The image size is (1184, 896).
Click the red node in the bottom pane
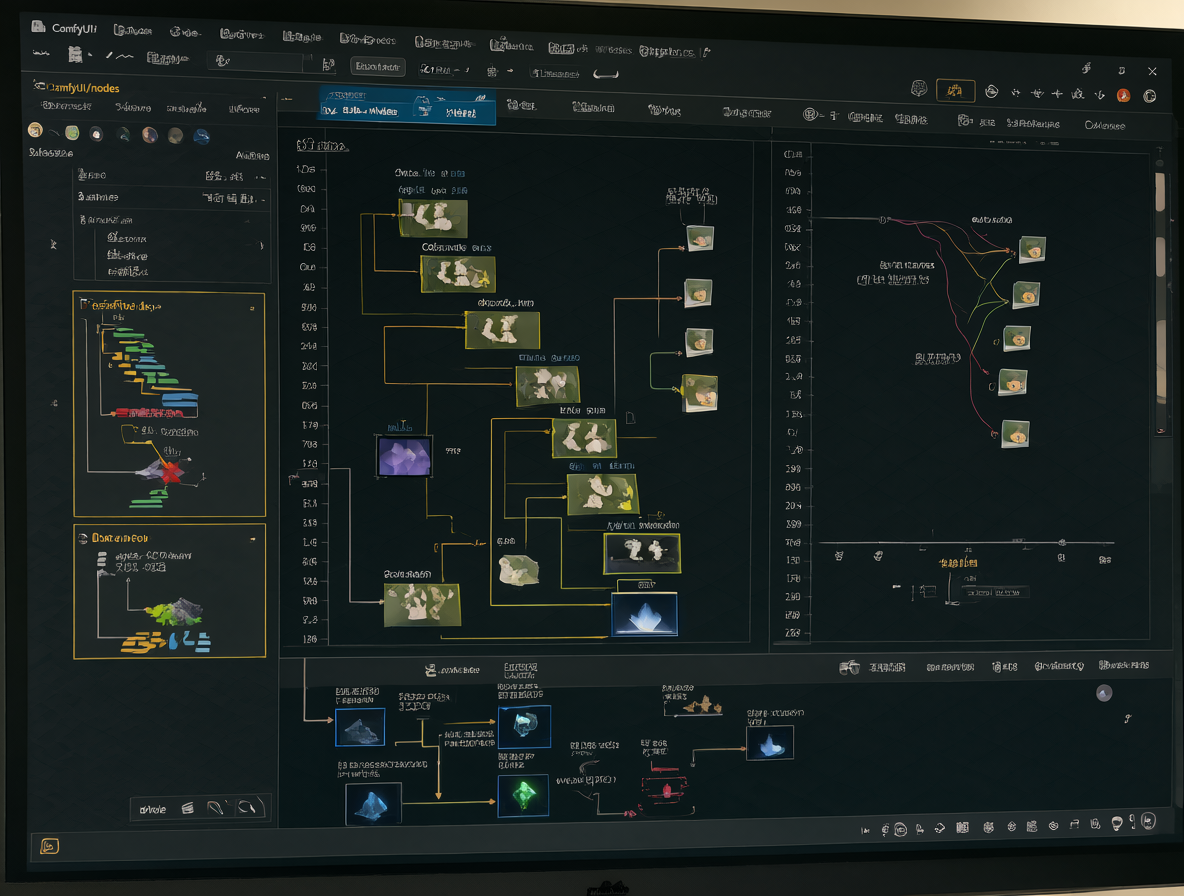(667, 790)
